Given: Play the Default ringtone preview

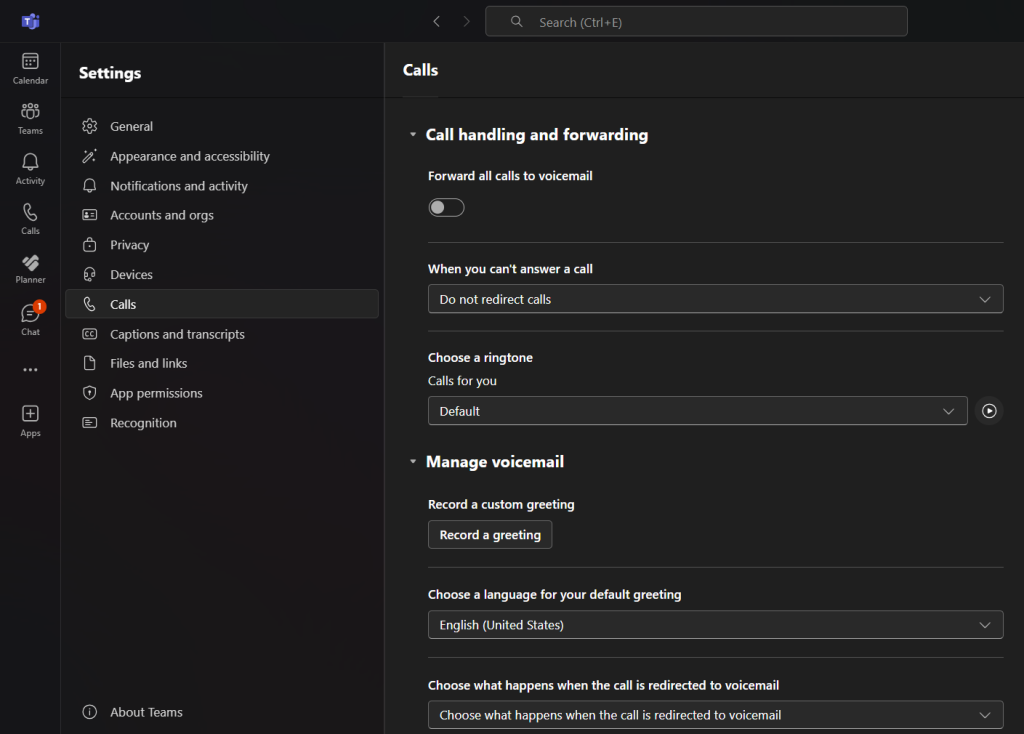Looking at the screenshot, I should click(x=989, y=410).
